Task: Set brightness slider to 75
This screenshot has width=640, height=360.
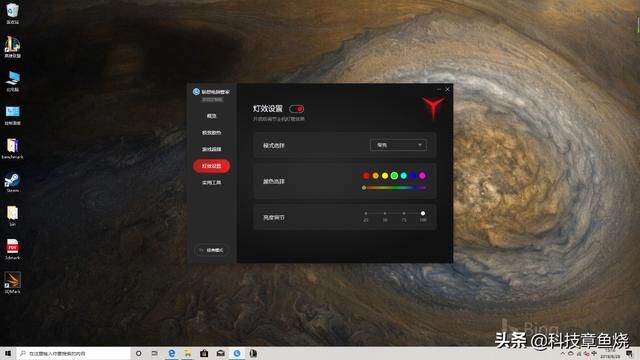Action: coord(404,213)
